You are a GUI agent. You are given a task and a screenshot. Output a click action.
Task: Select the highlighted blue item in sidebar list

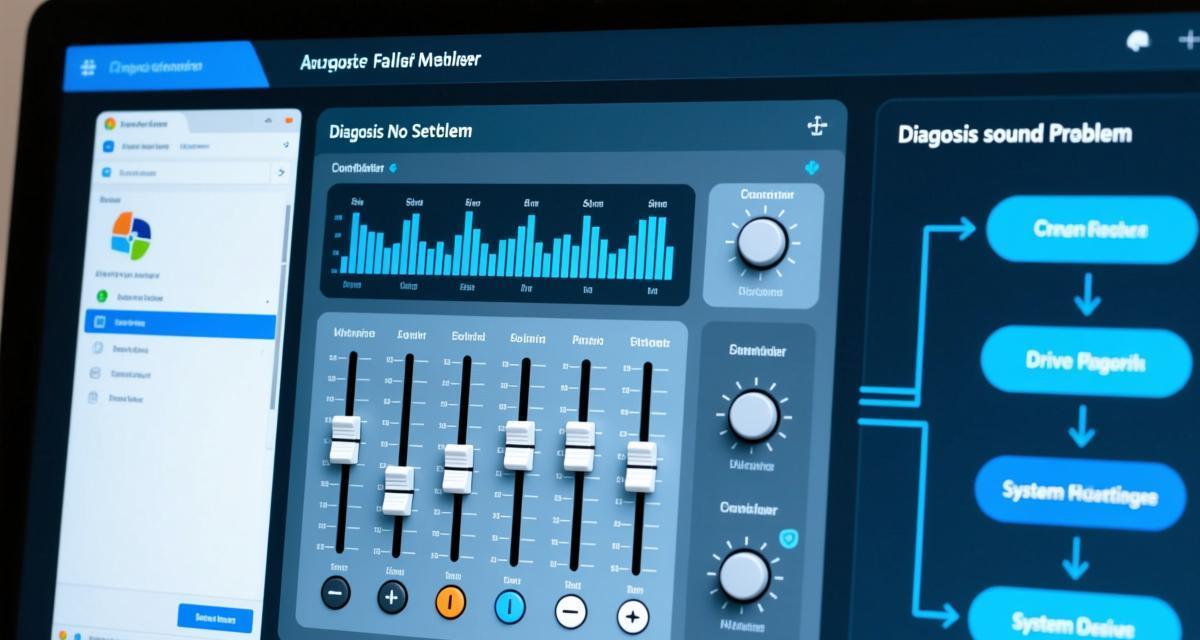point(180,324)
